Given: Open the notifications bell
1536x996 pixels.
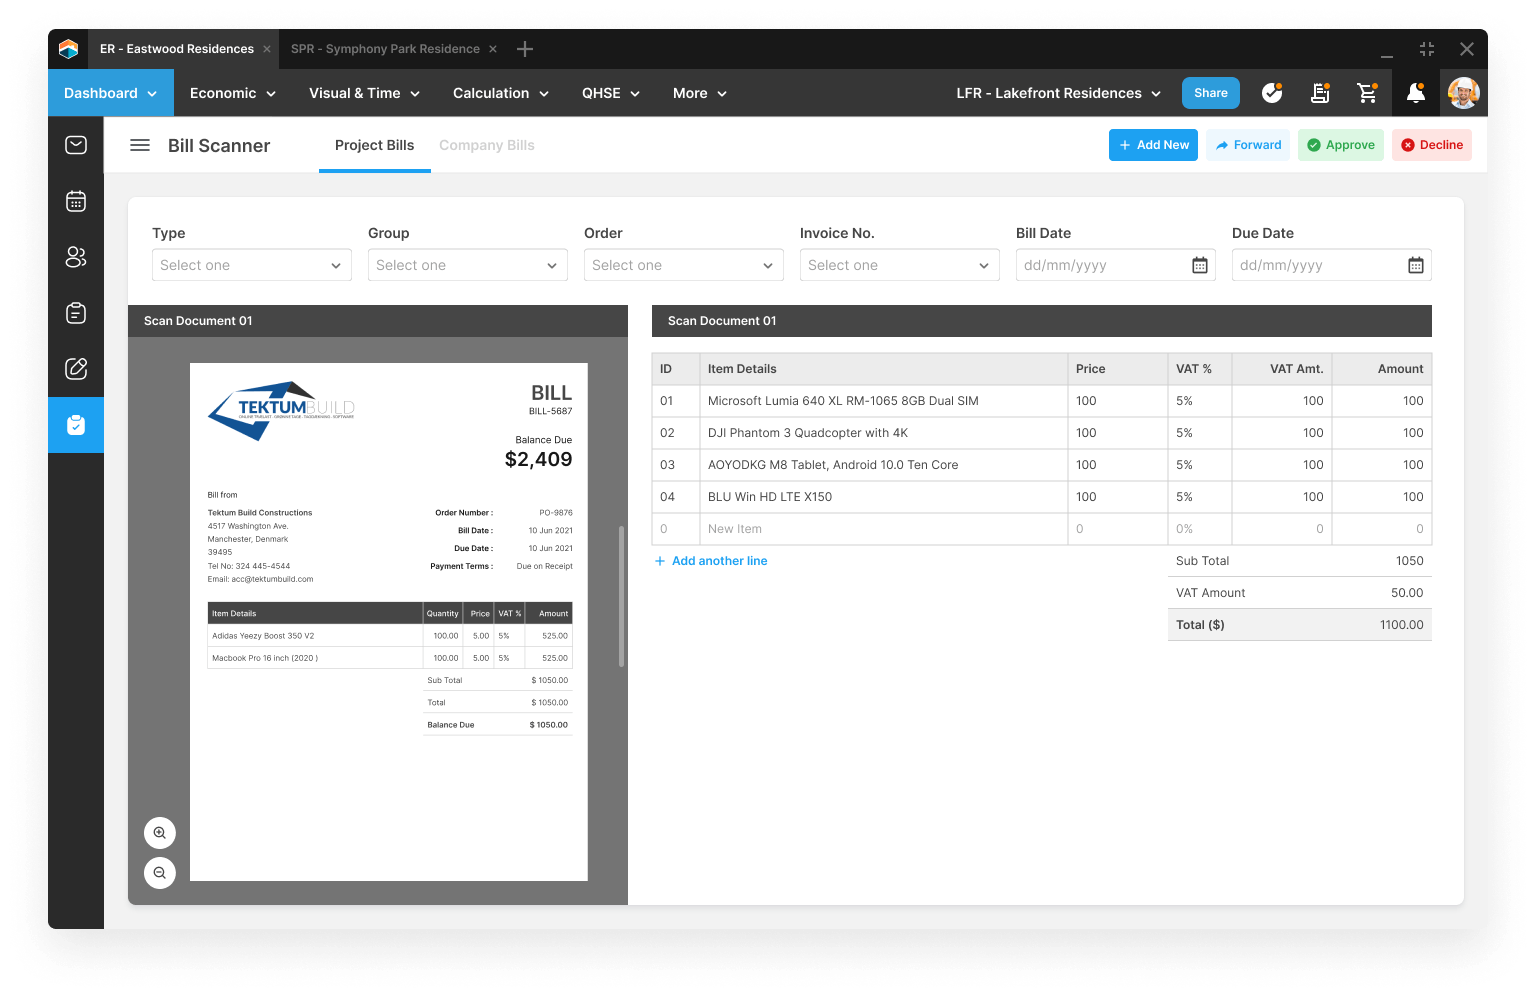Looking at the screenshot, I should tap(1415, 93).
